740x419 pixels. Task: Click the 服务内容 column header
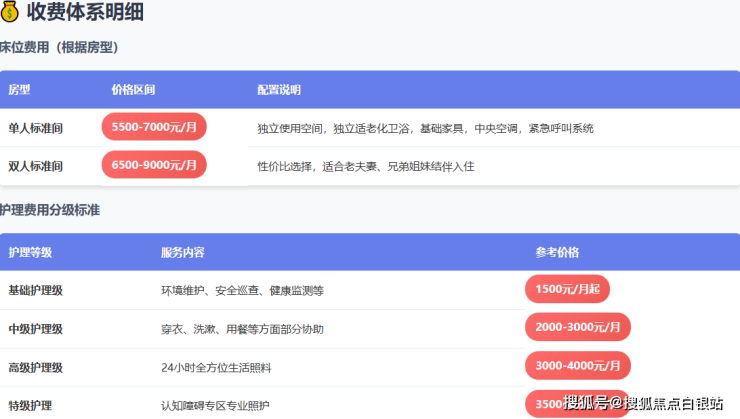point(182,252)
